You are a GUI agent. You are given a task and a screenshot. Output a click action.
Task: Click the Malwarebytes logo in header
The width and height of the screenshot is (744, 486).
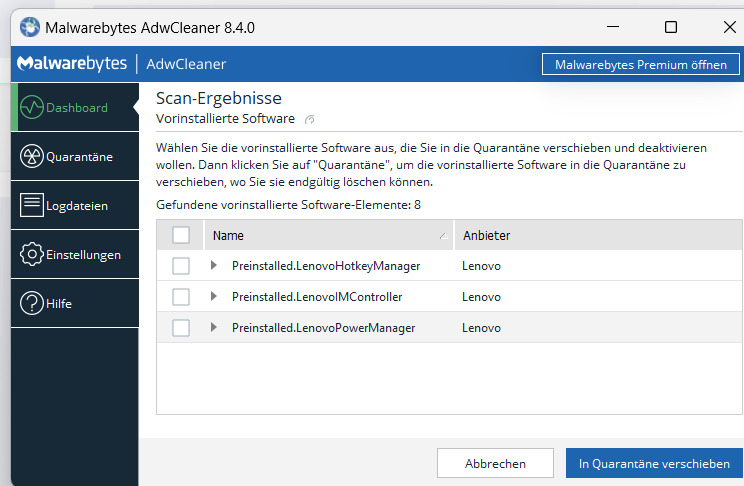coord(70,64)
